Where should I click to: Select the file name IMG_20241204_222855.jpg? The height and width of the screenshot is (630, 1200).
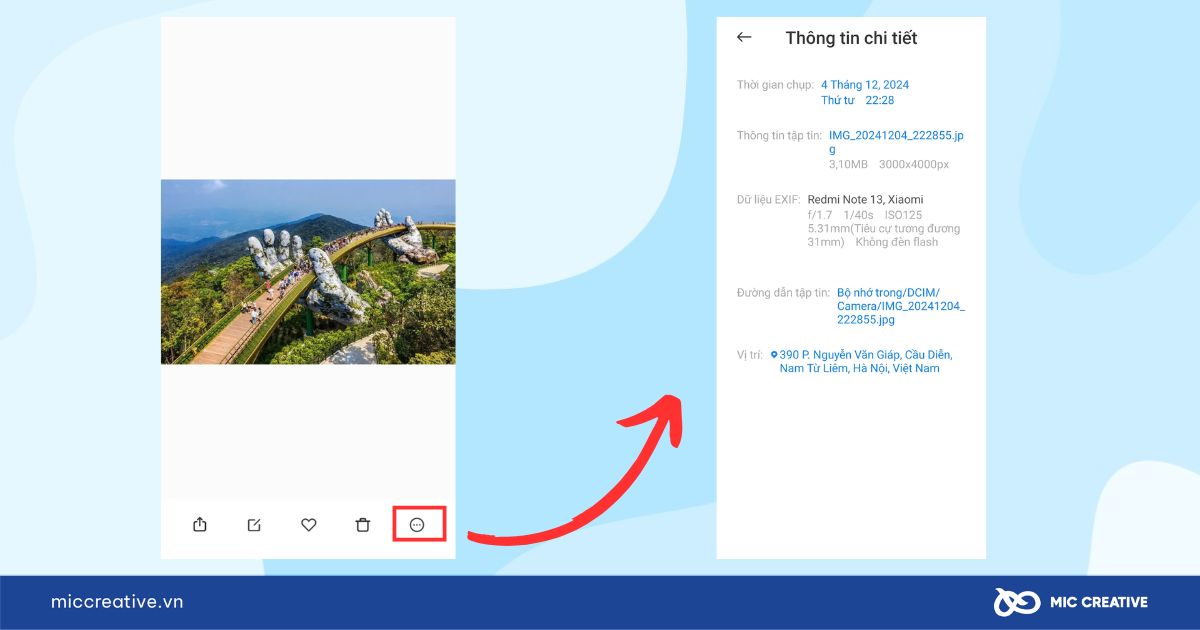click(896, 142)
